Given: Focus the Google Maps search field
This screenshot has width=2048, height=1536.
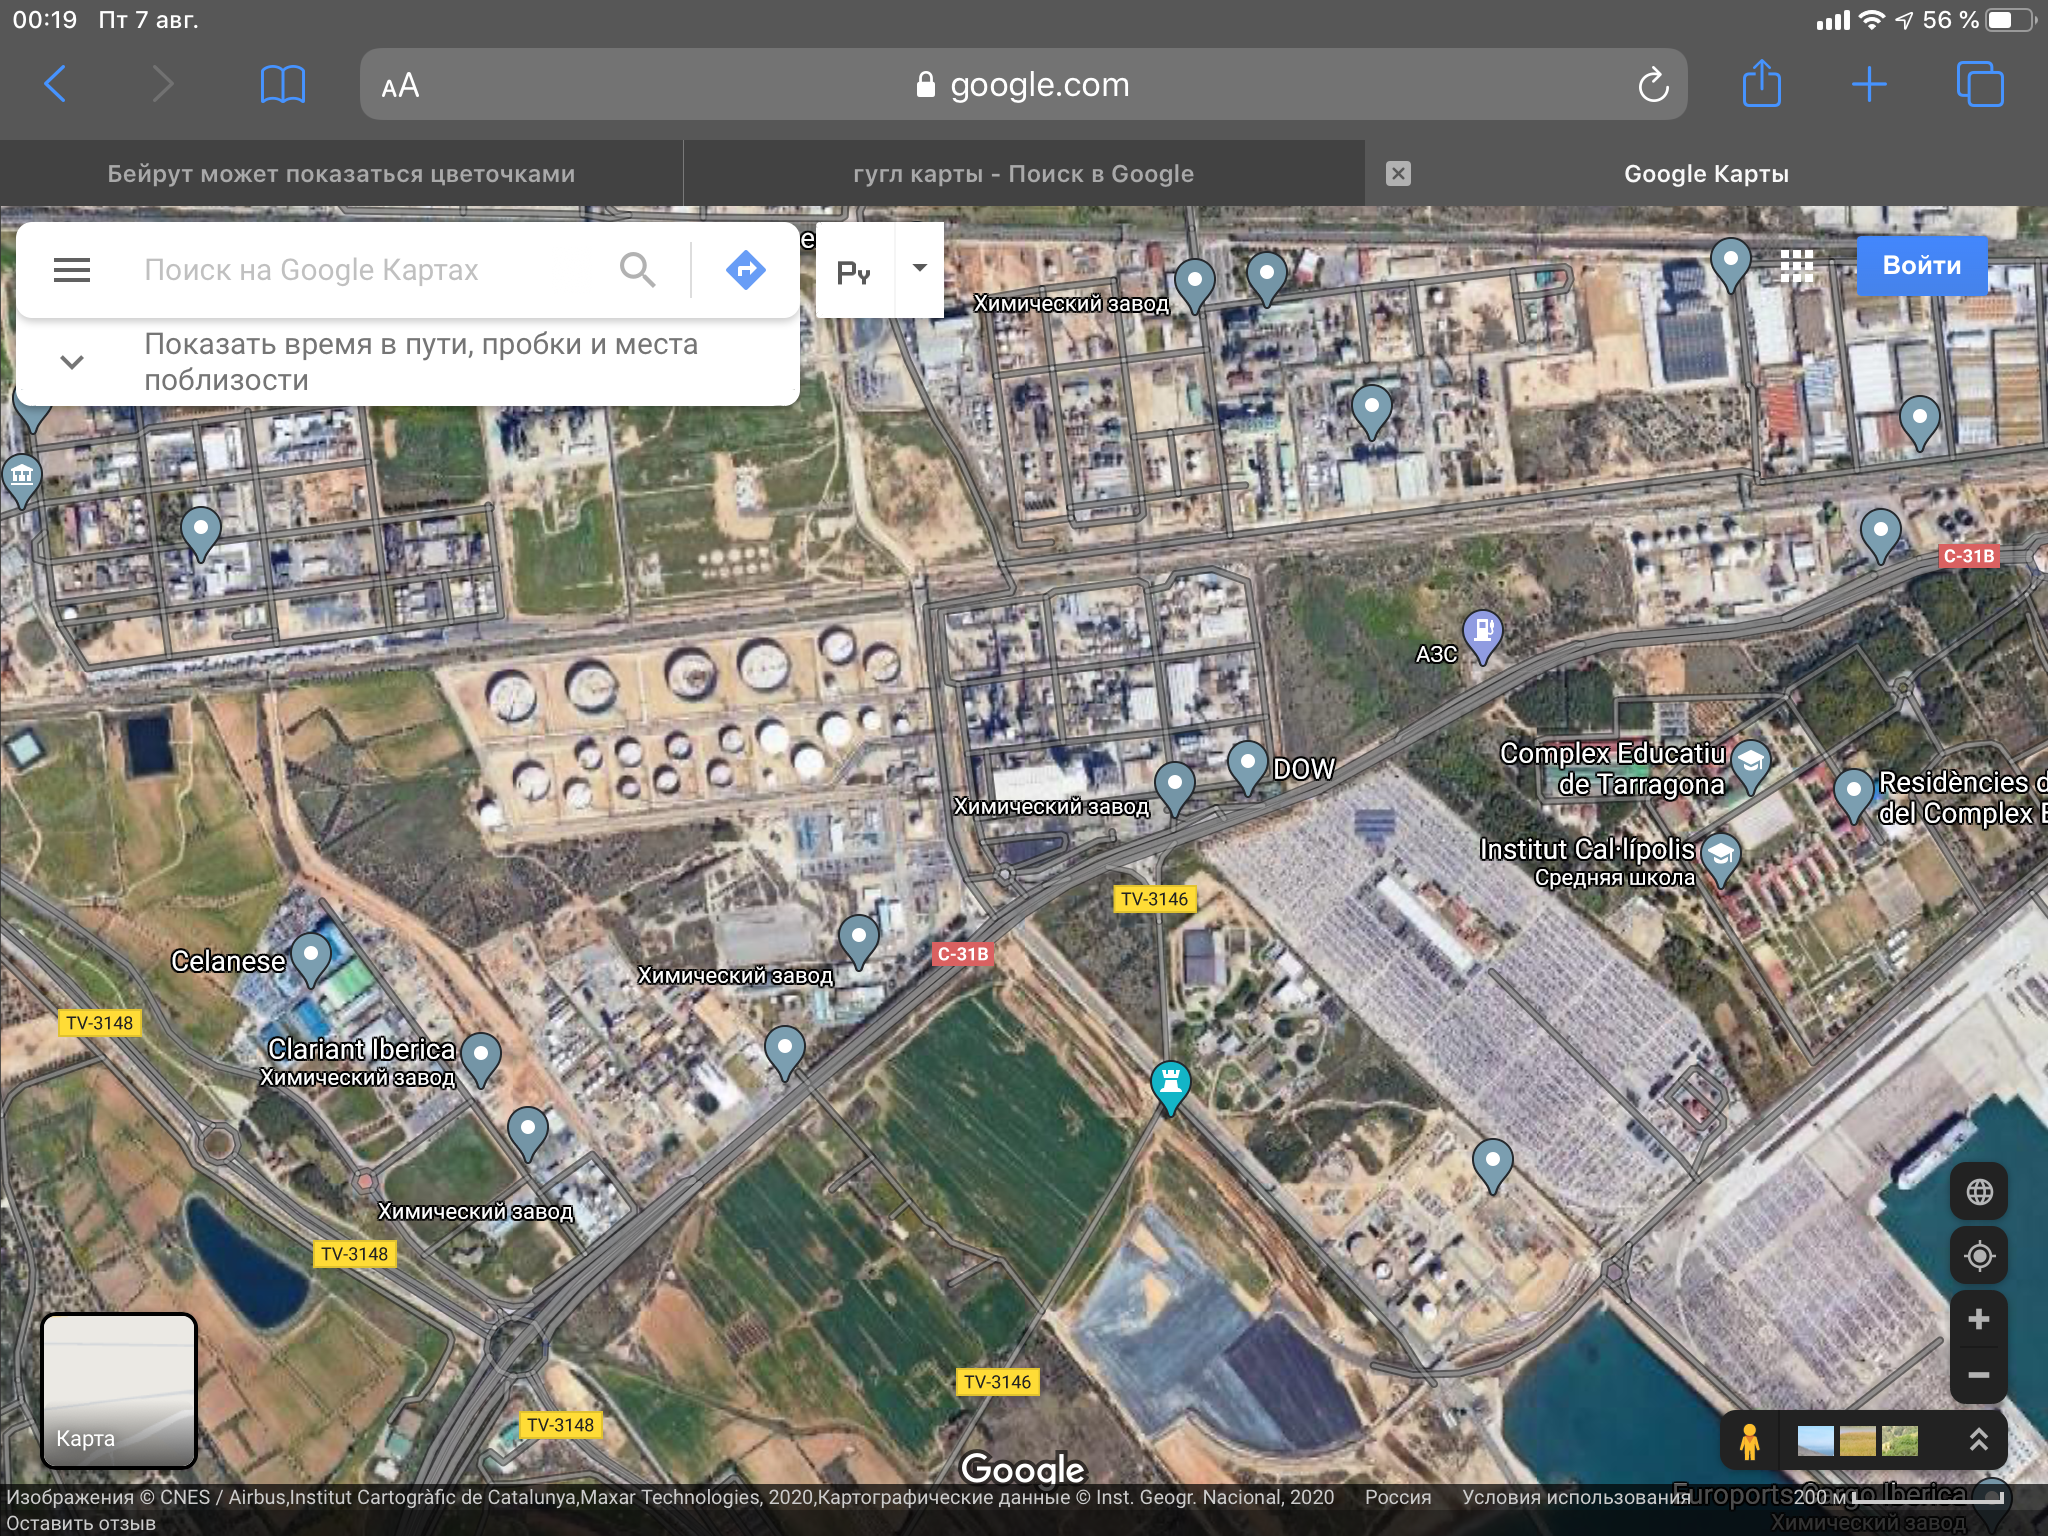Looking at the screenshot, I should click(370, 270).
